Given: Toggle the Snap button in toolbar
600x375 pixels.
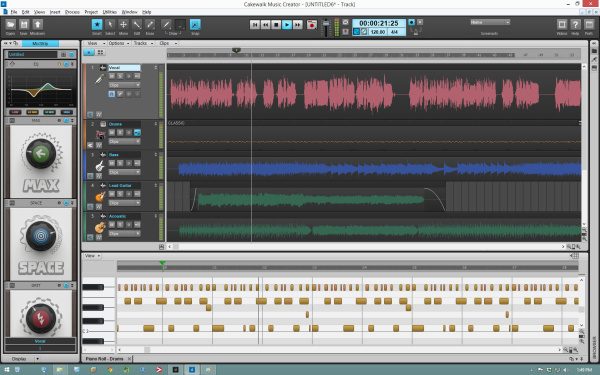Looking at the screenshot, I should [x=195, y=24].
